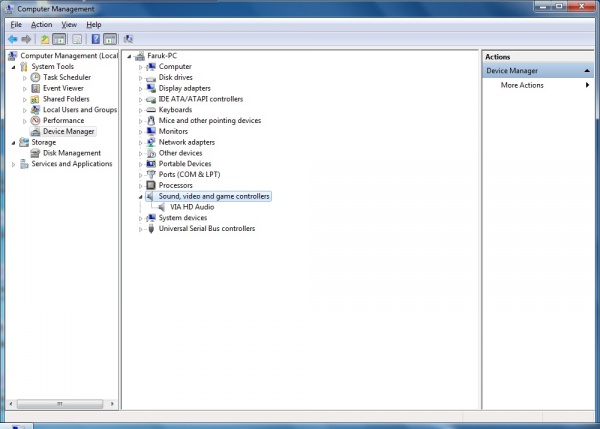Select the Computer Management (Local) root
The image size is (600, 429).
pyautogui.click(x=69, y=55)
